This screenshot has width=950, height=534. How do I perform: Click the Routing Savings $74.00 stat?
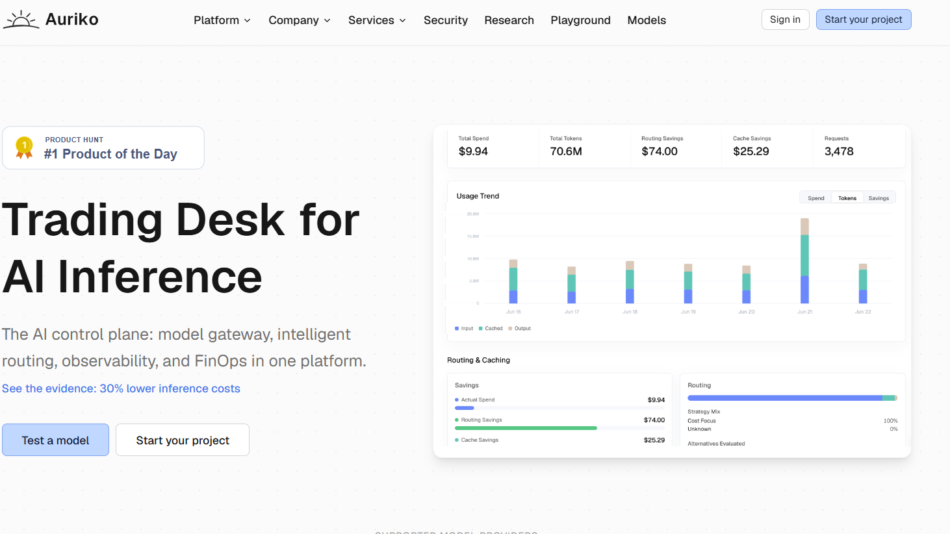pyautogui.click(x=662, y=147)
